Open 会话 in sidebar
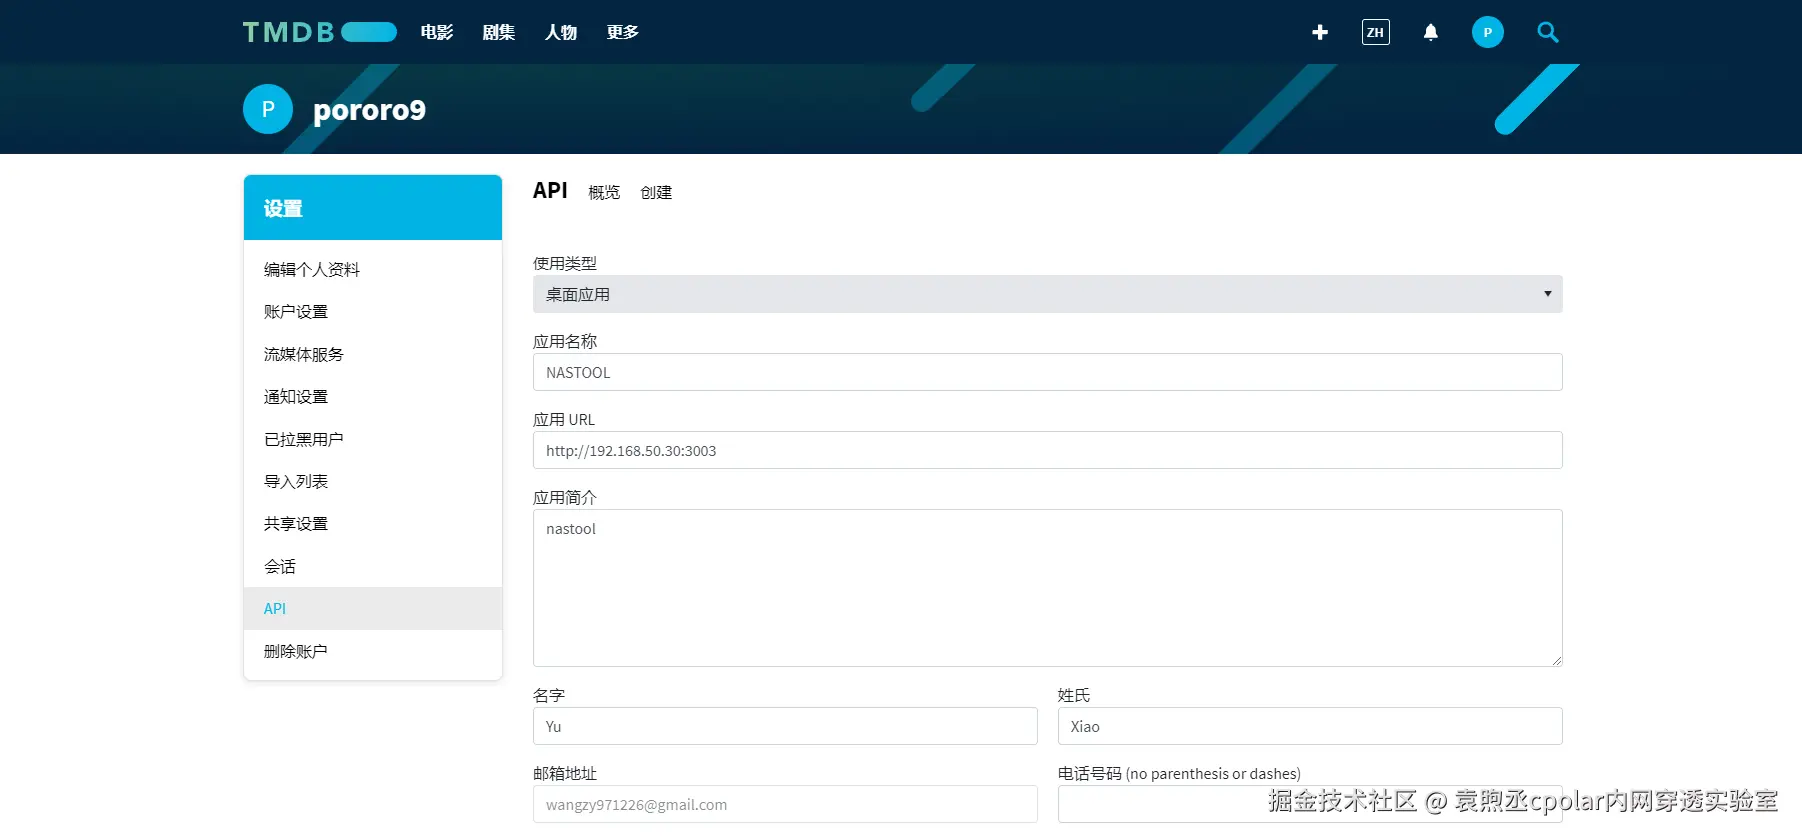This screenshot has width=1802, height=839. (x=373, y=566)
